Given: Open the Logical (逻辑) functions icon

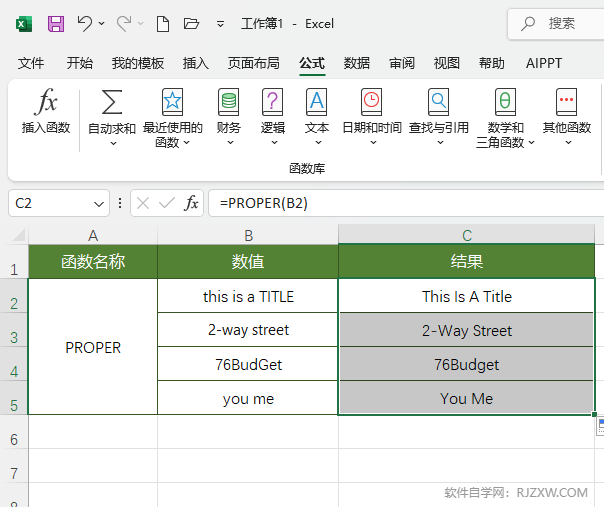Looking at the screenshot, I should click(272, 102).
